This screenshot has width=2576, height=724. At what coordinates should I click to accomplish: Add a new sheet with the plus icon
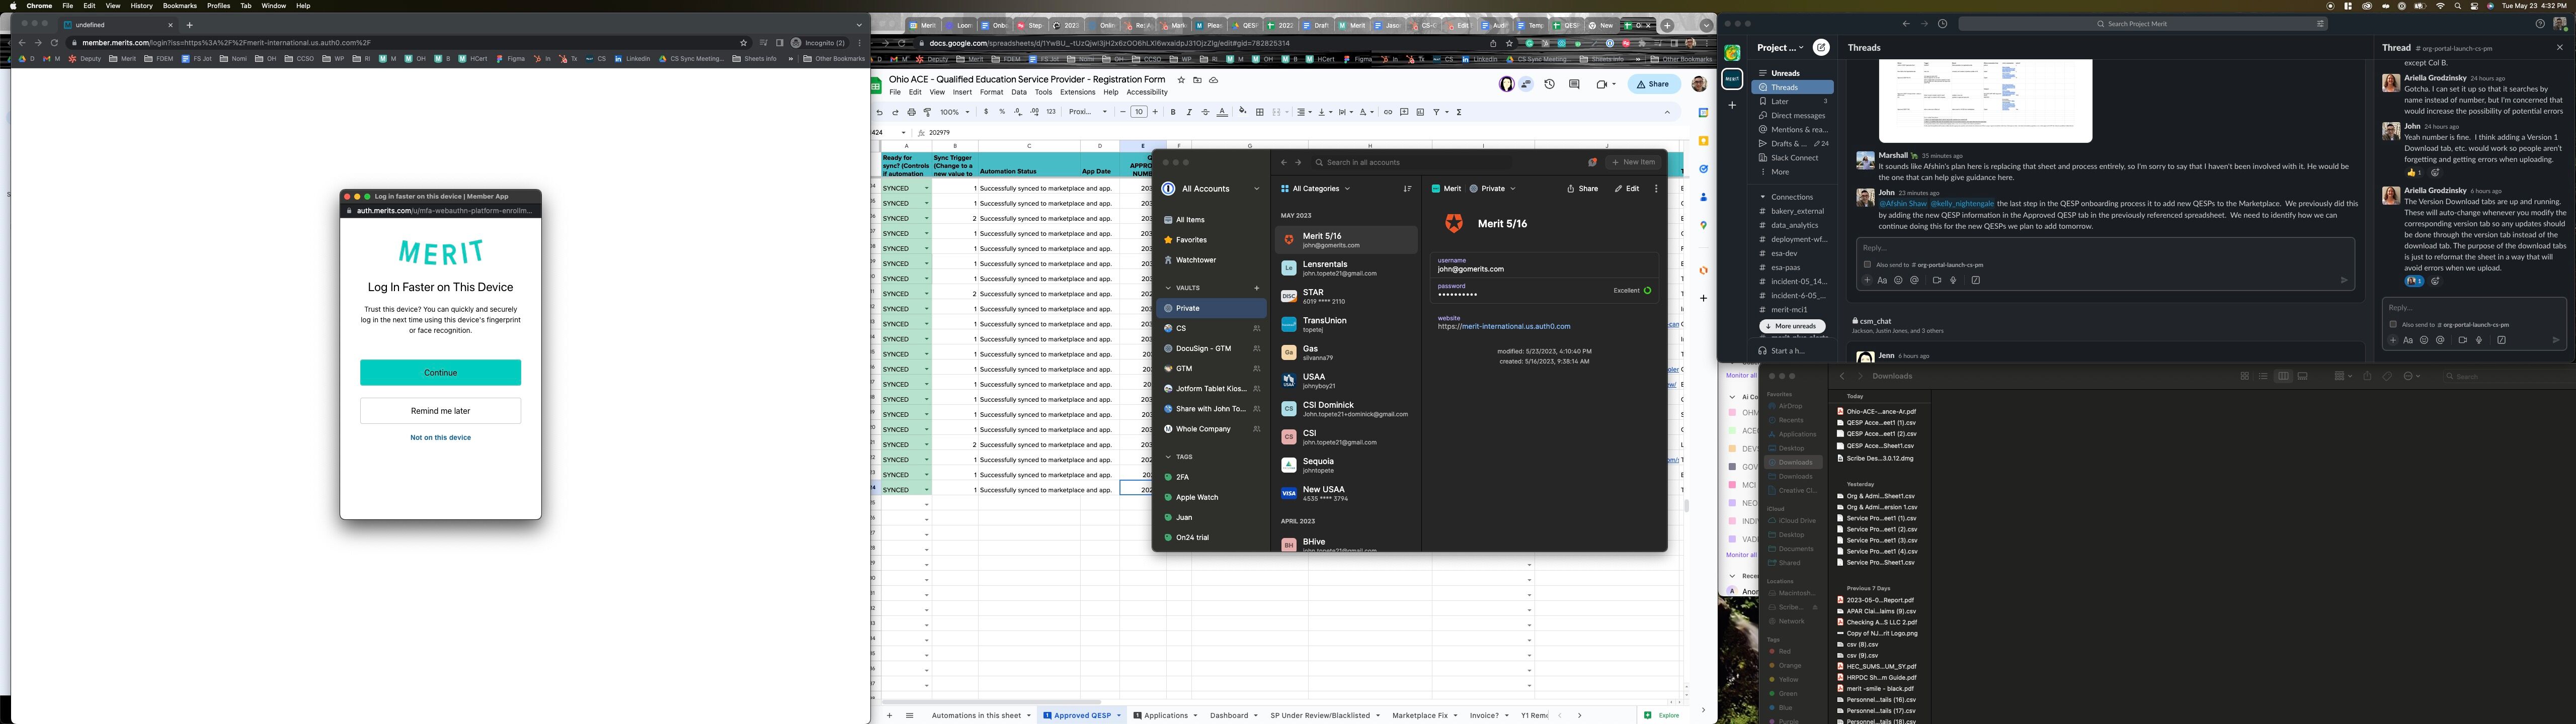click(889, 715)
